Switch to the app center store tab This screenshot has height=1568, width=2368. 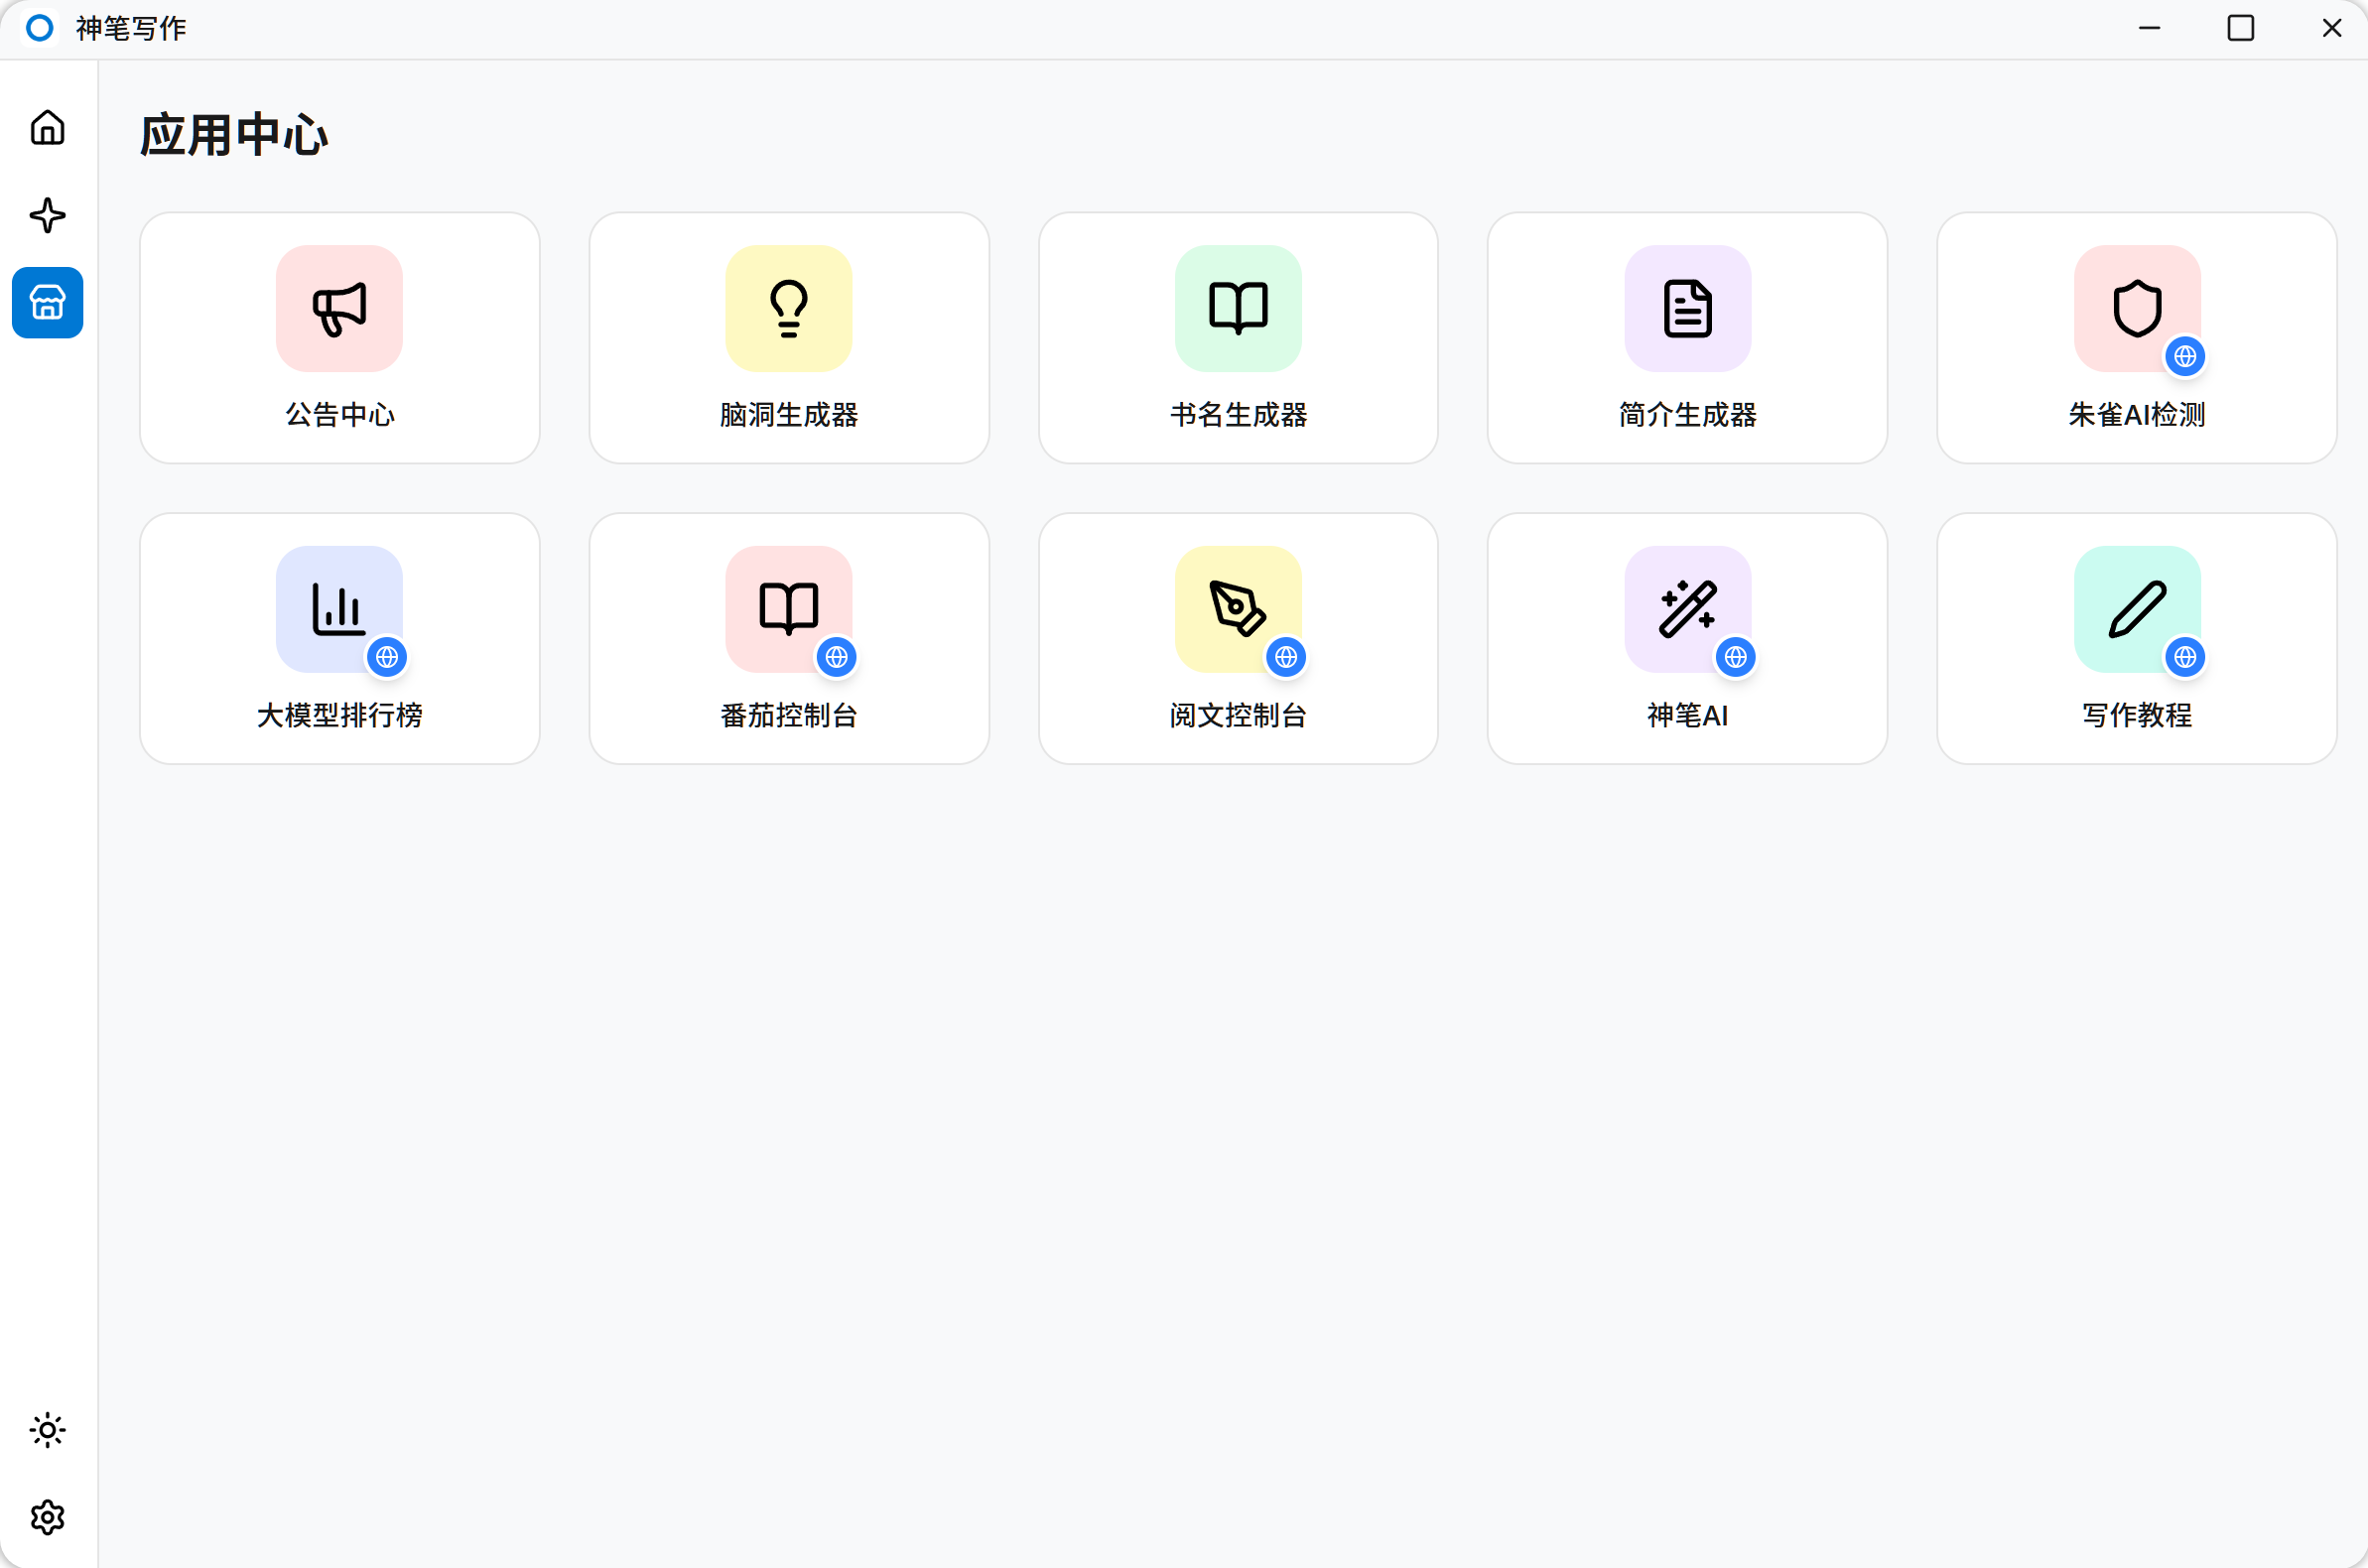[47, 302]
